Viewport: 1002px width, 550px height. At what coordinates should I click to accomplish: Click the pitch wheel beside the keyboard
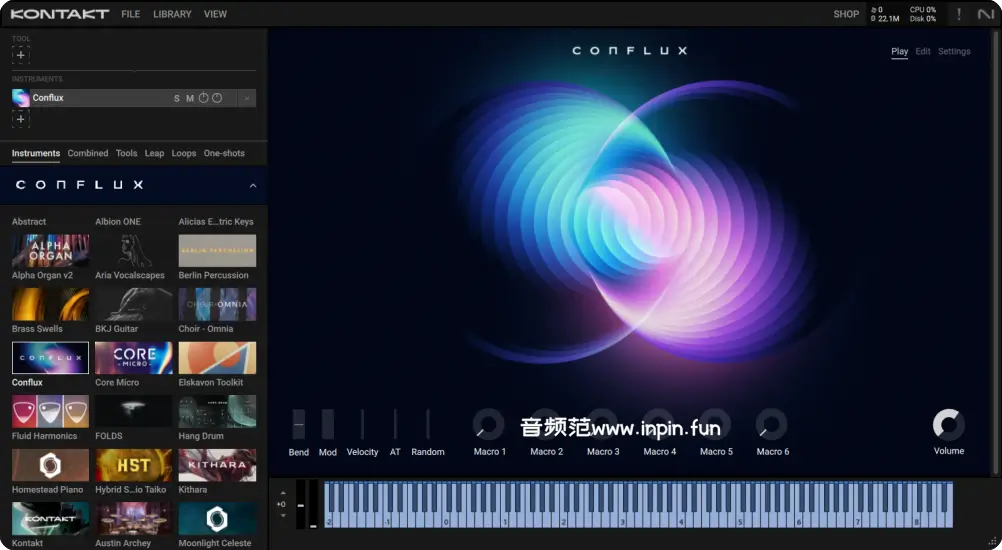pyautogui.click(x=300, y=505)
